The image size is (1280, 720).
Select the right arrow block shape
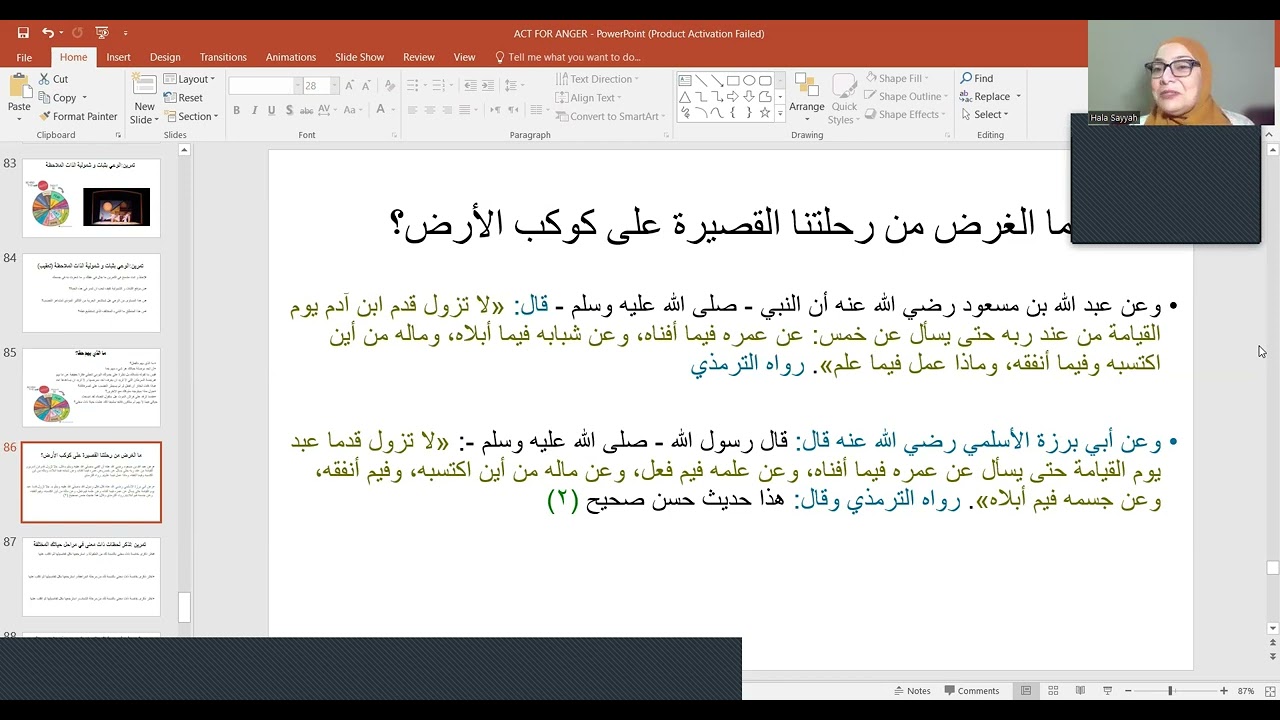click(x=733, y=97)
